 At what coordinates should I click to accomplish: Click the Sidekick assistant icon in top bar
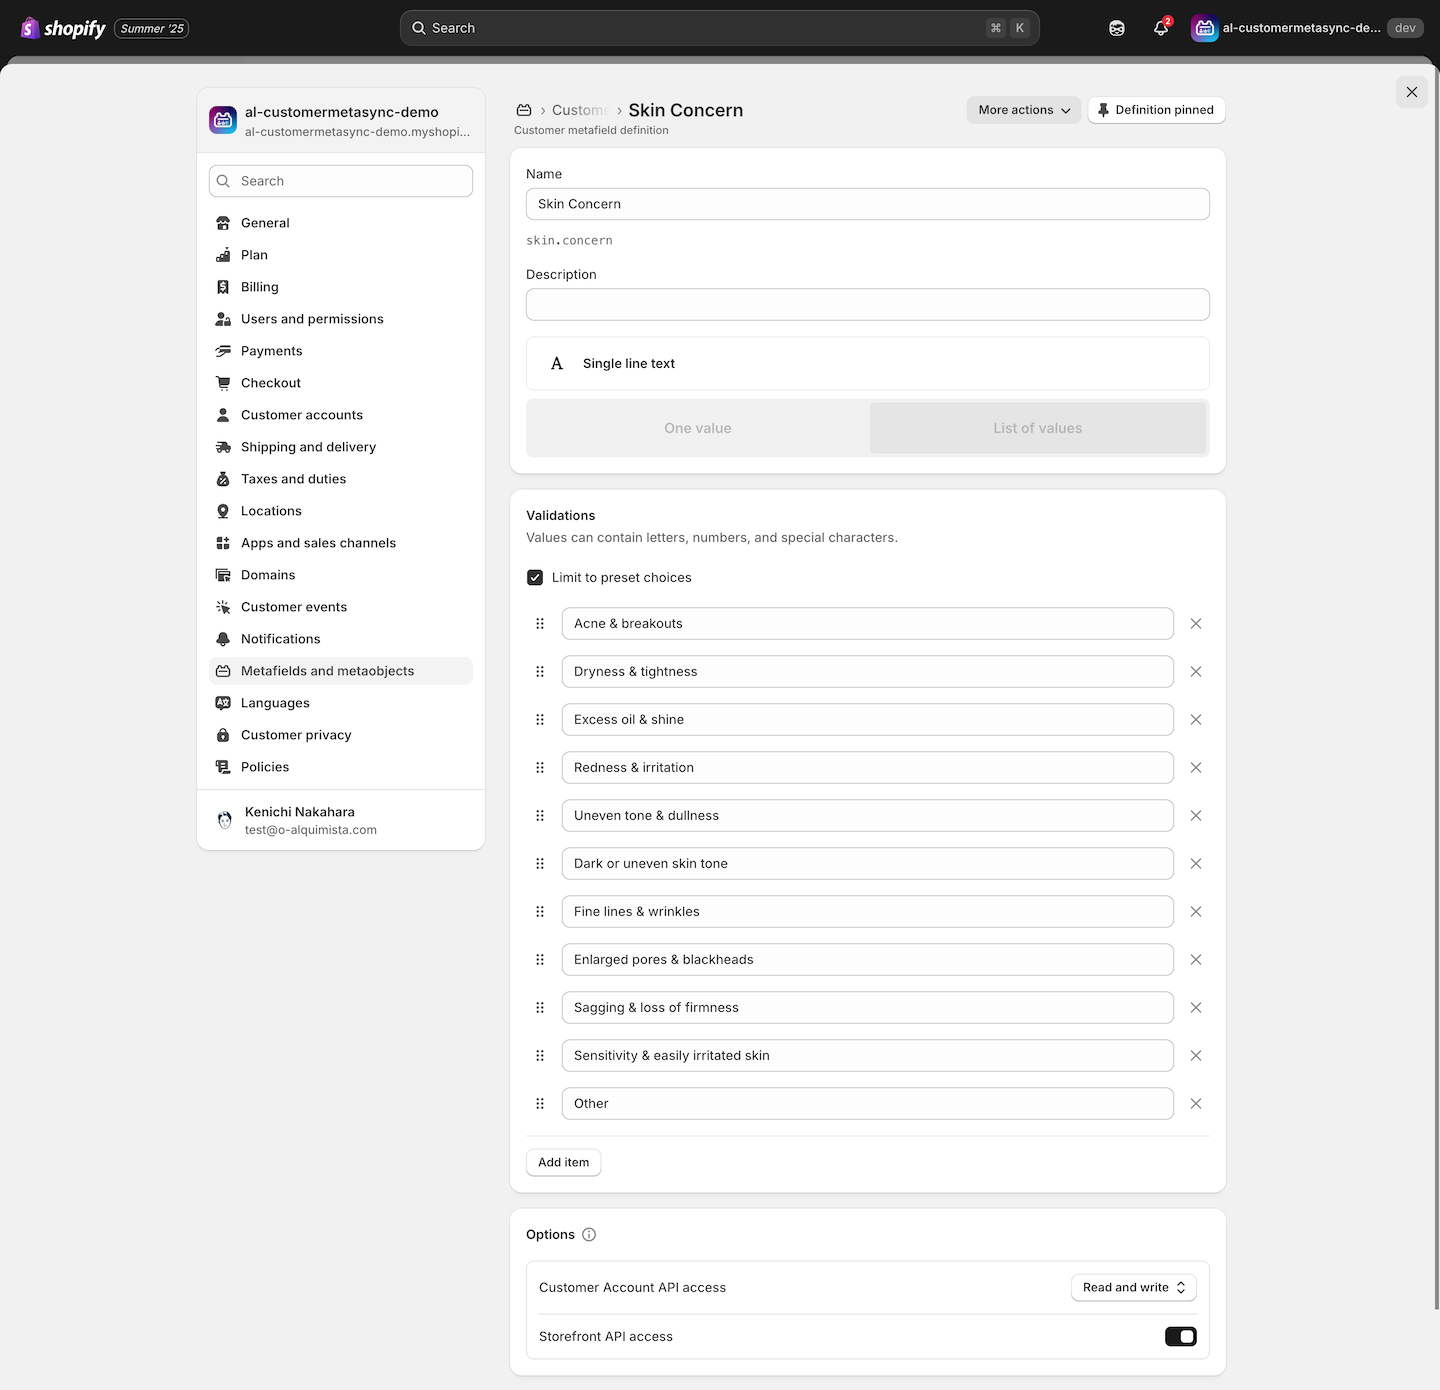pos(1116,28)
